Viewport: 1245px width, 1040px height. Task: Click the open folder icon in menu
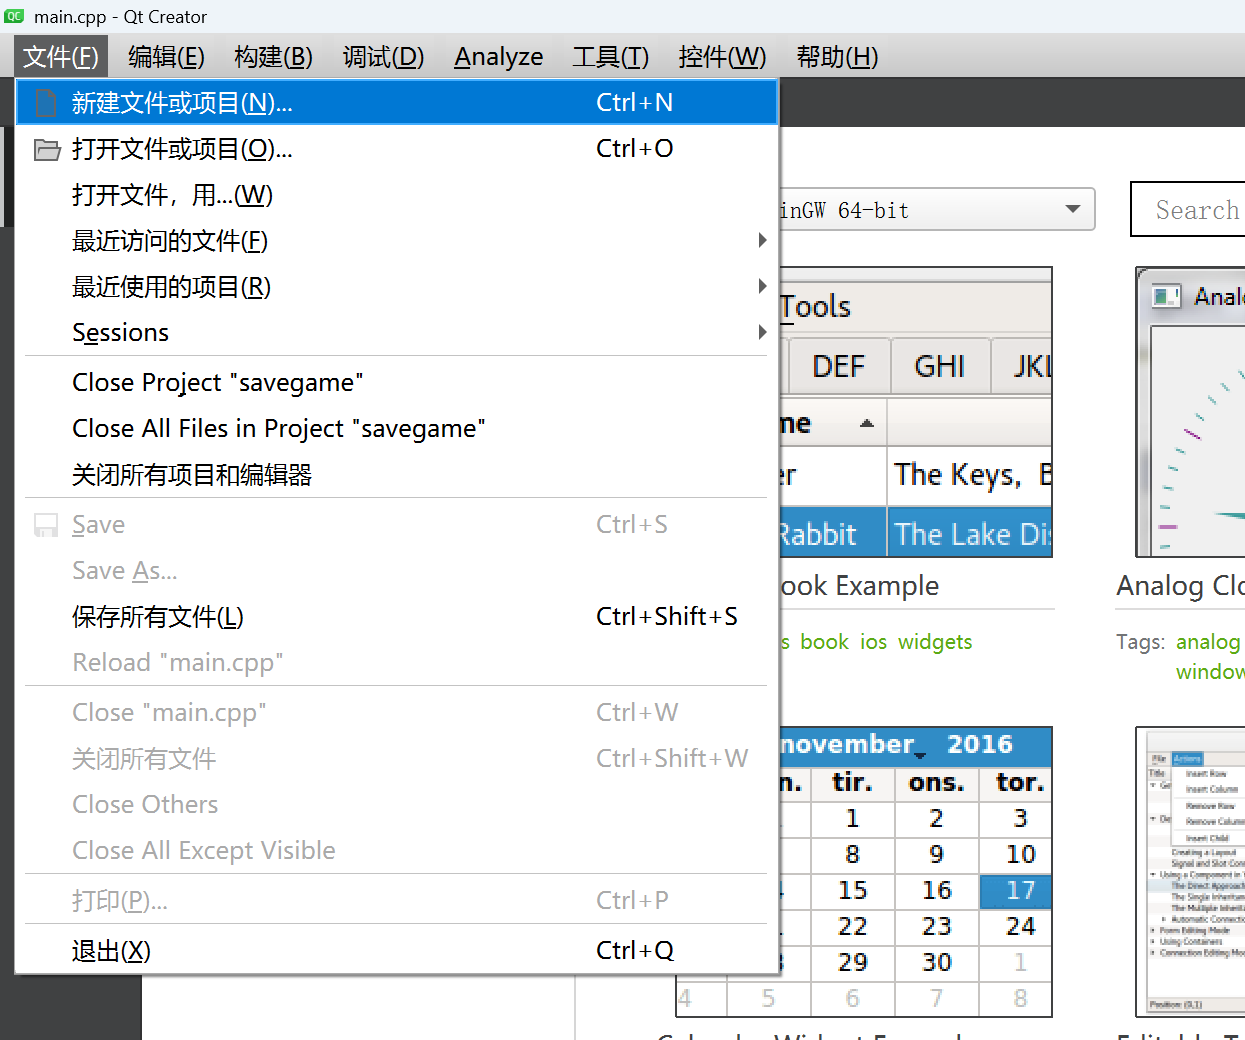(x=47, y=150)
